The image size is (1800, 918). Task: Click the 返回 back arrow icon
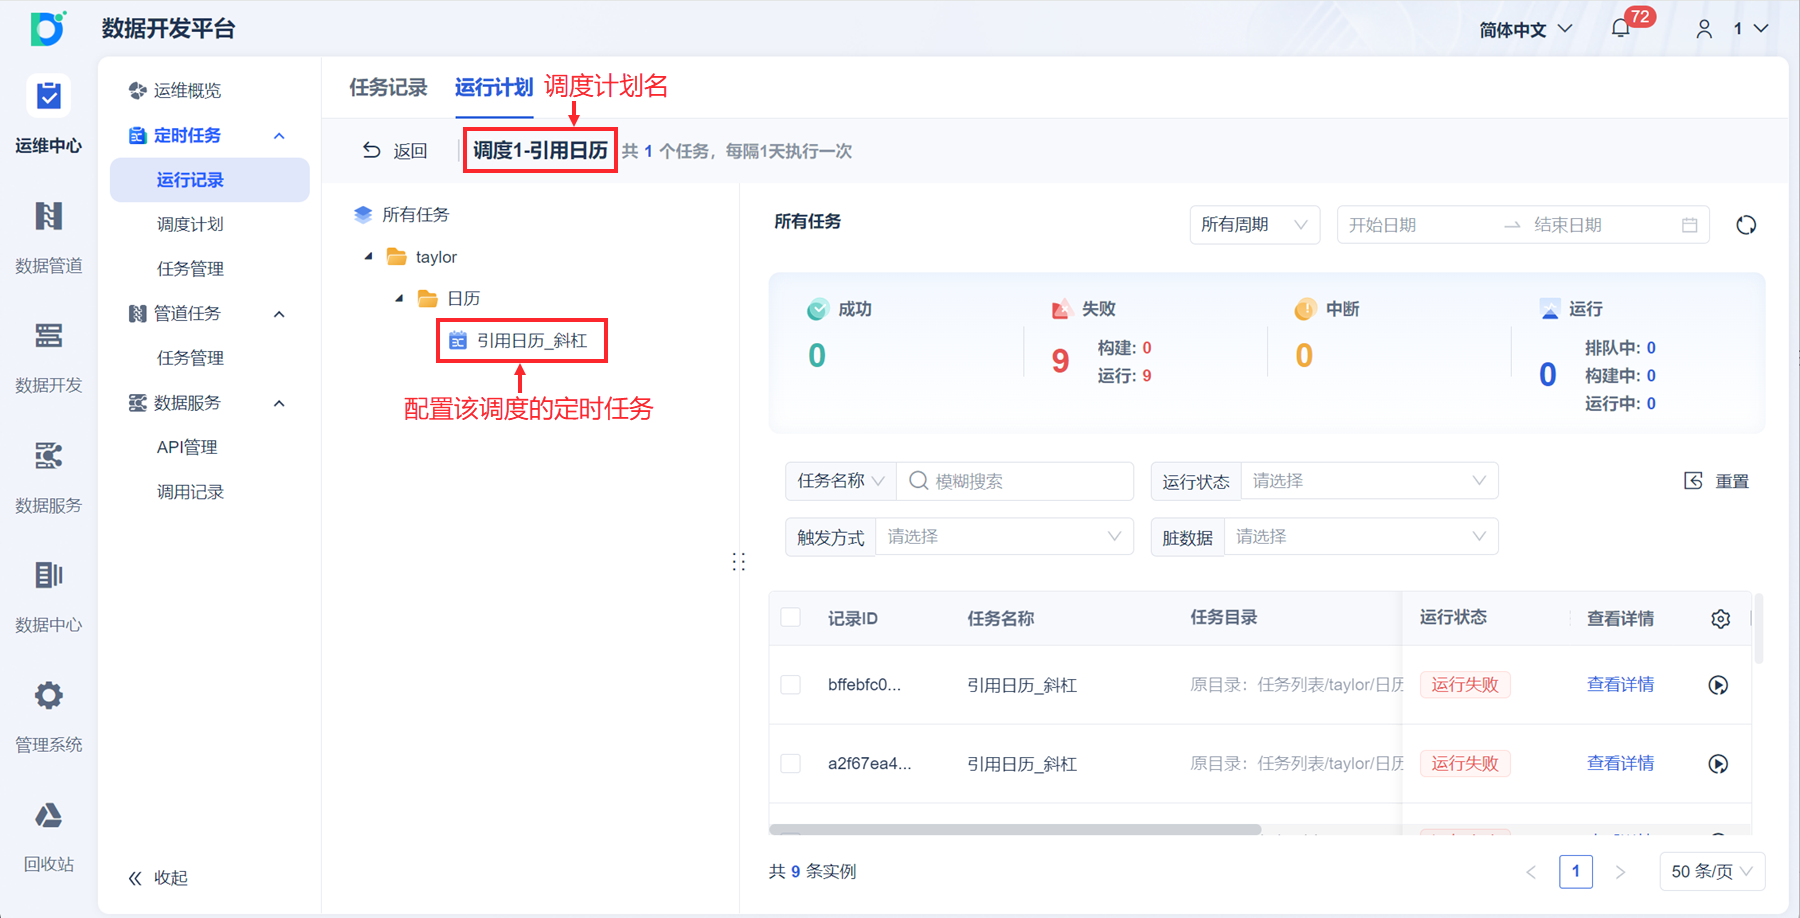pos(372,150)
